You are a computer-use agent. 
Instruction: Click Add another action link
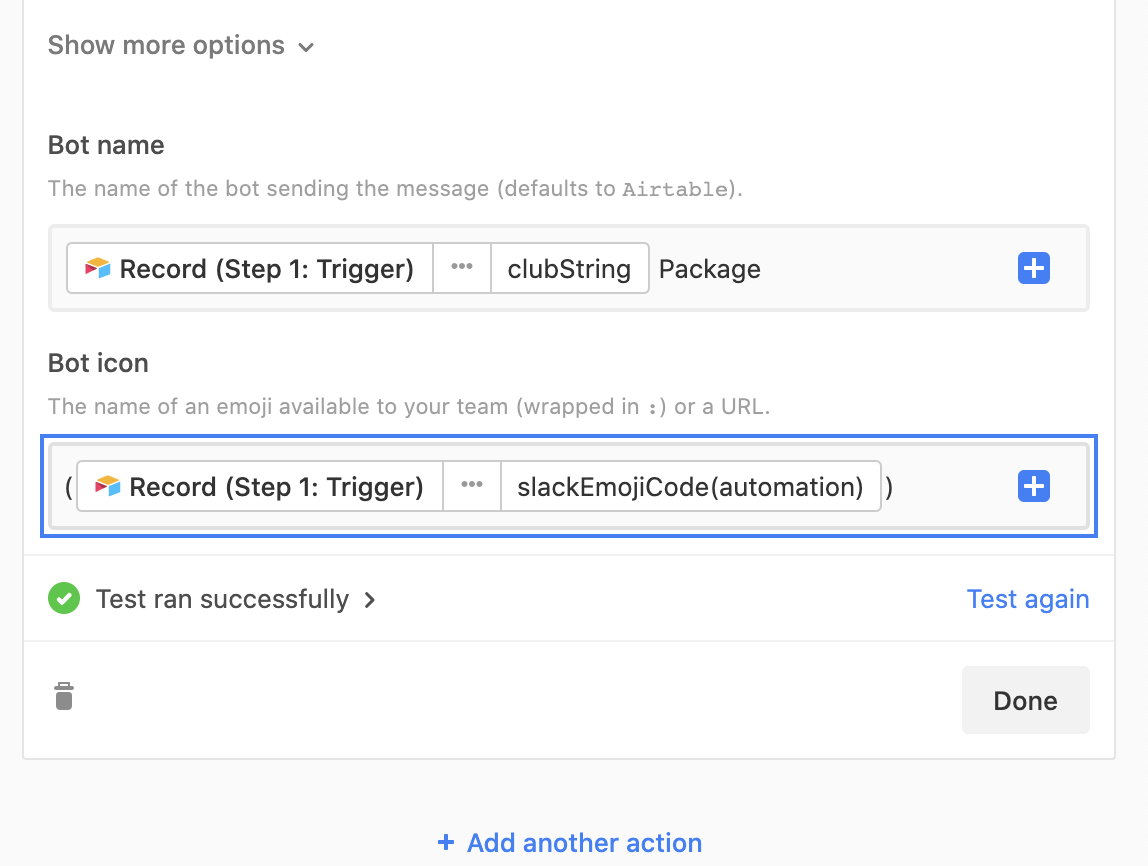pyautogui.click(x=584, y=843)
